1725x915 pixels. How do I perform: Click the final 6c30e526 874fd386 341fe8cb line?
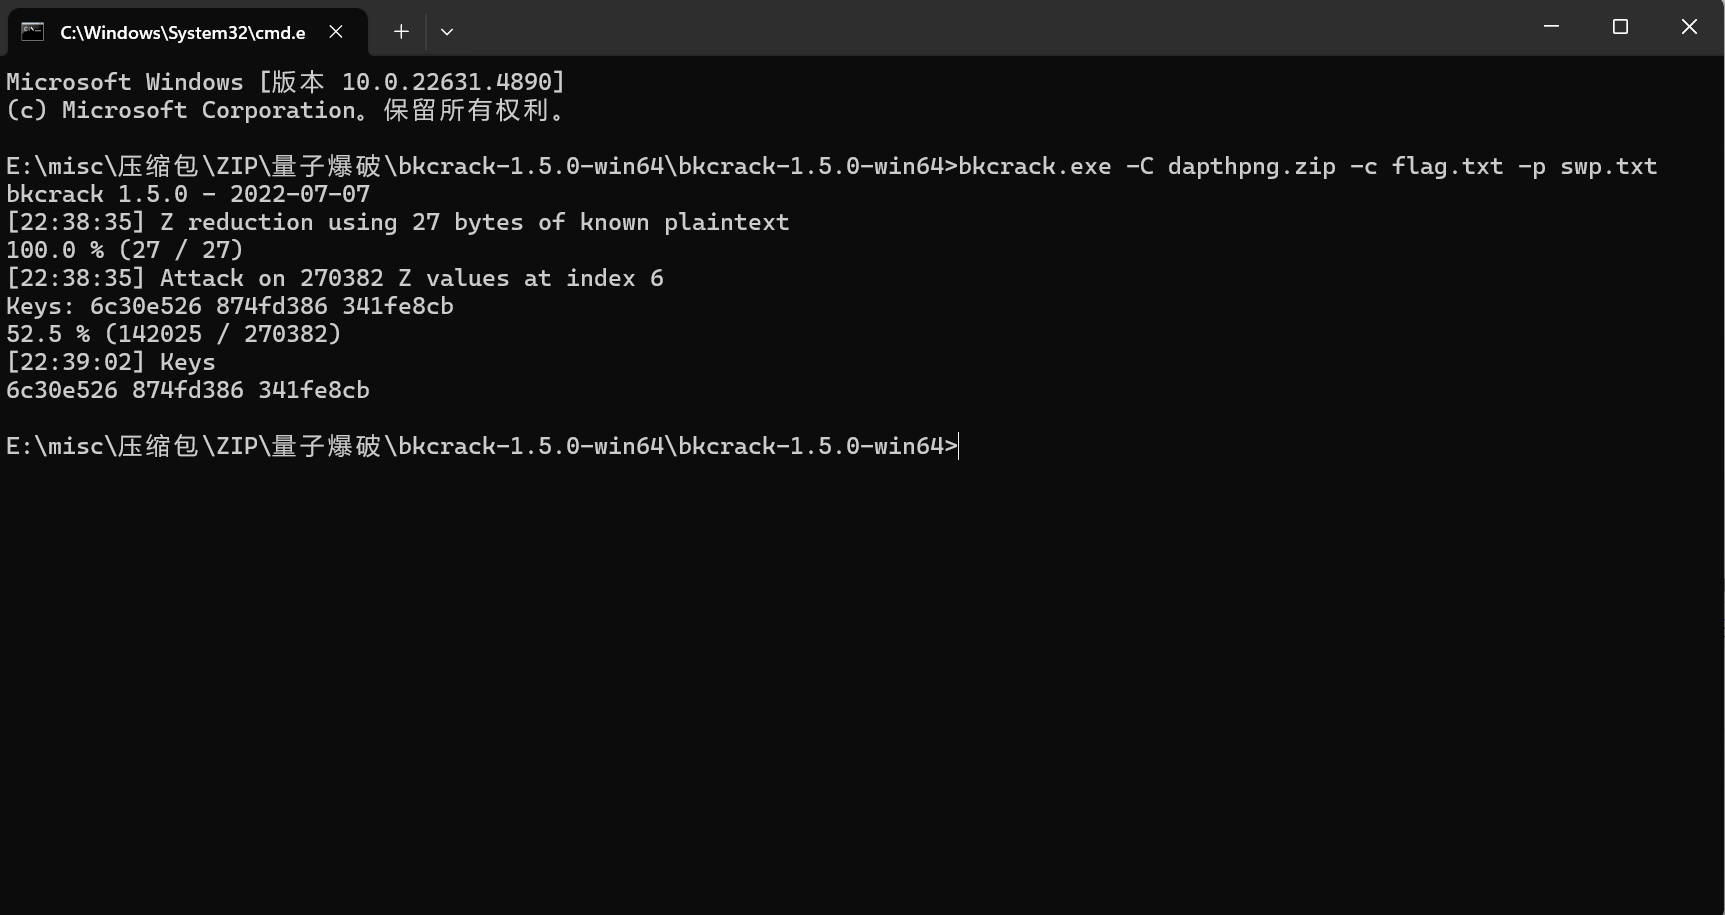click(x=188, y=390)
